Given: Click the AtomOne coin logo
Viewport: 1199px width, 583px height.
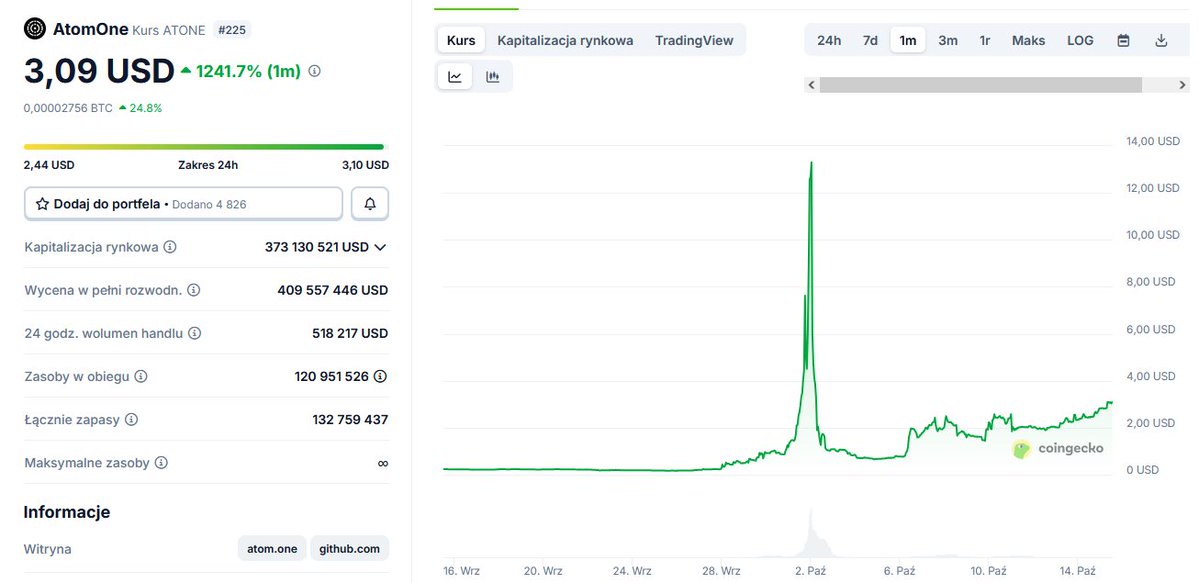Looking at the screenshot, I should click(35, 29).
